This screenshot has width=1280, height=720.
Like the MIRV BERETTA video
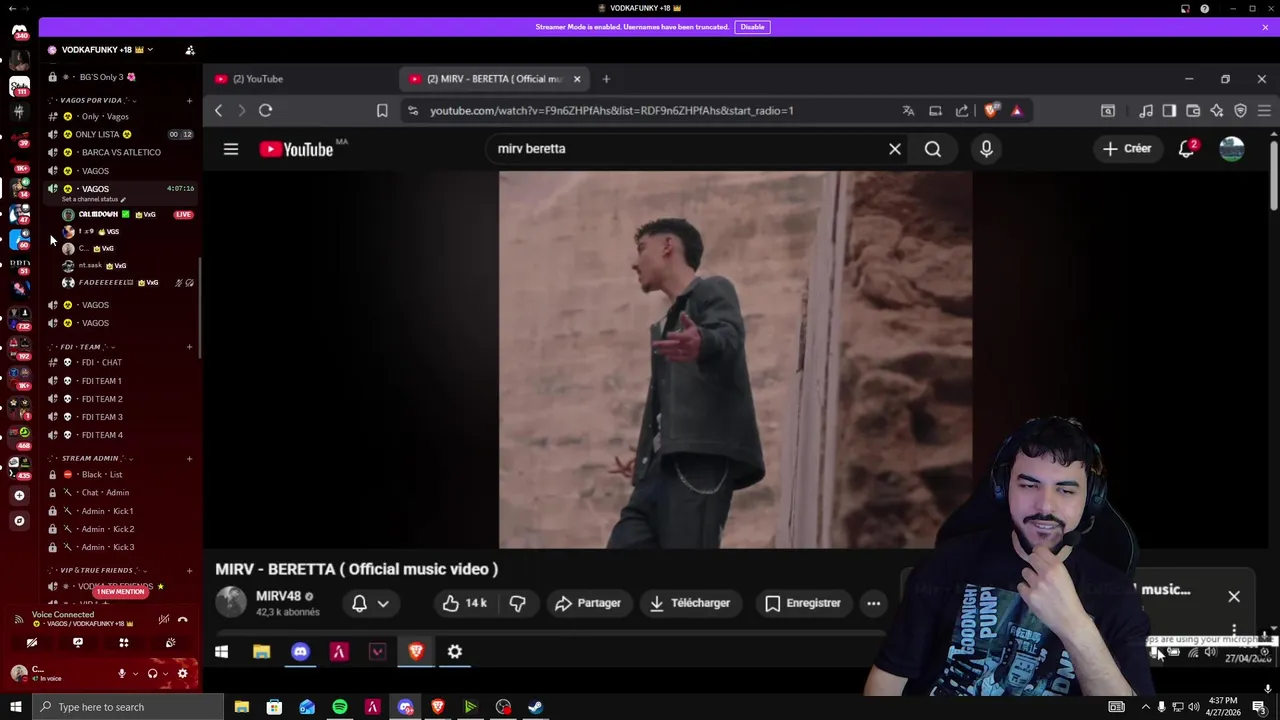465,603
